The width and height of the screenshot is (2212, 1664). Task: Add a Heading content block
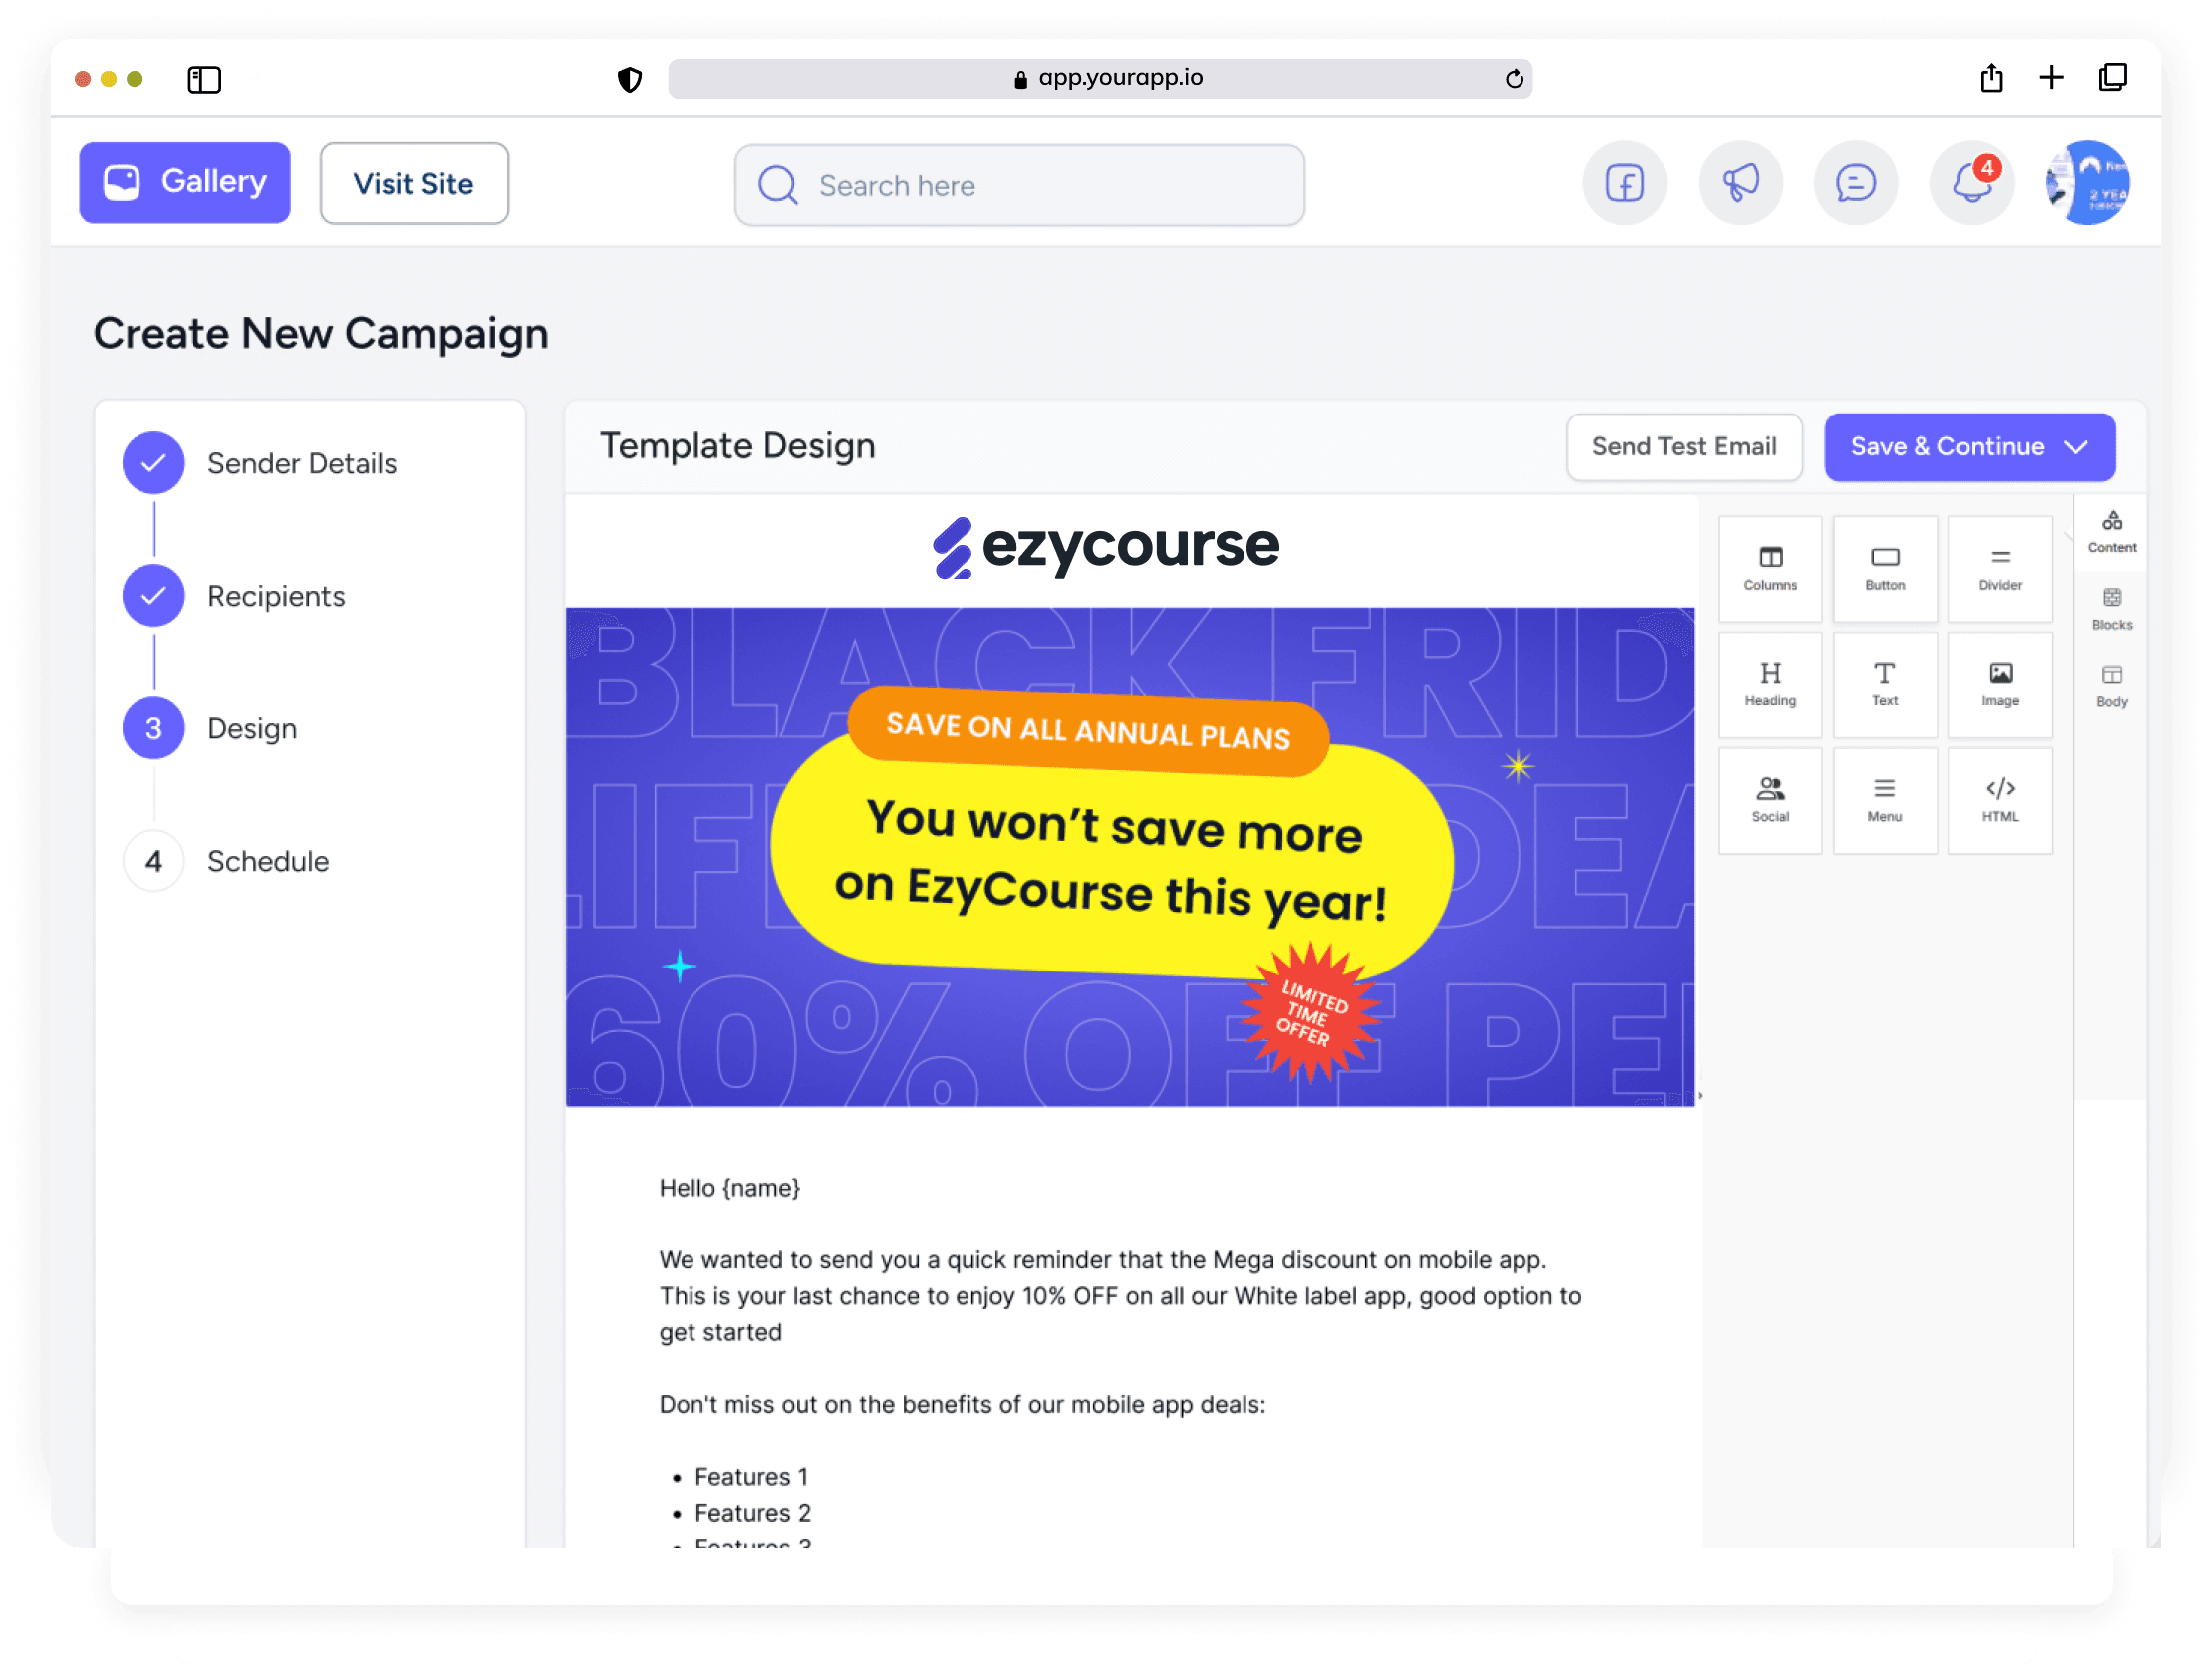pyautogui.click(x=1770, y=686)
